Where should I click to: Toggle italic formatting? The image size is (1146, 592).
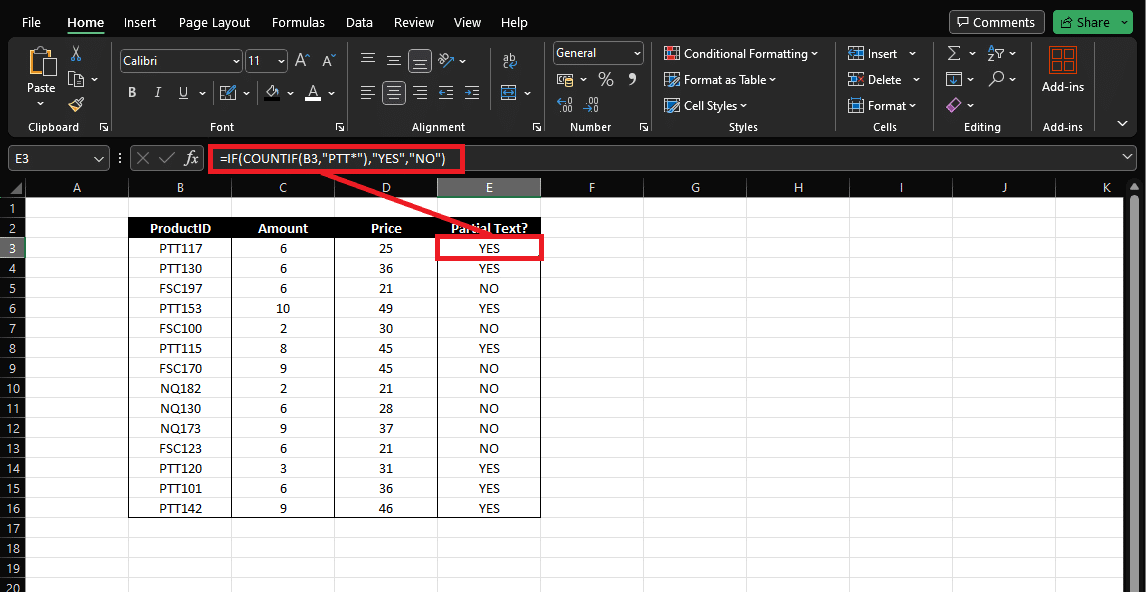[x=156, y=92]
